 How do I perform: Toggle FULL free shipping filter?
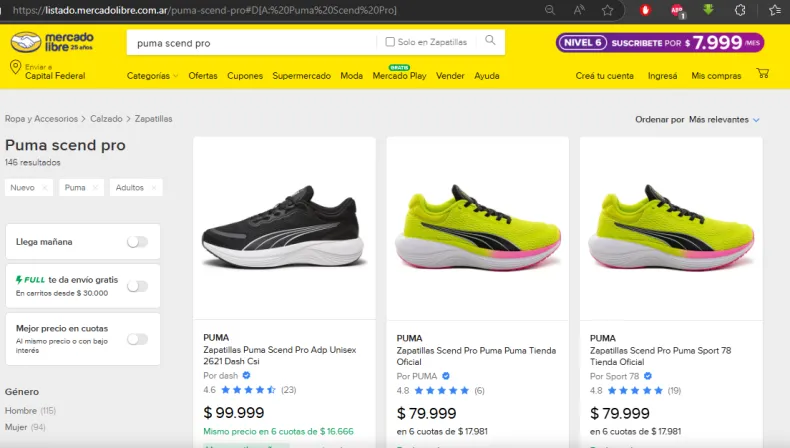(137, 286)
